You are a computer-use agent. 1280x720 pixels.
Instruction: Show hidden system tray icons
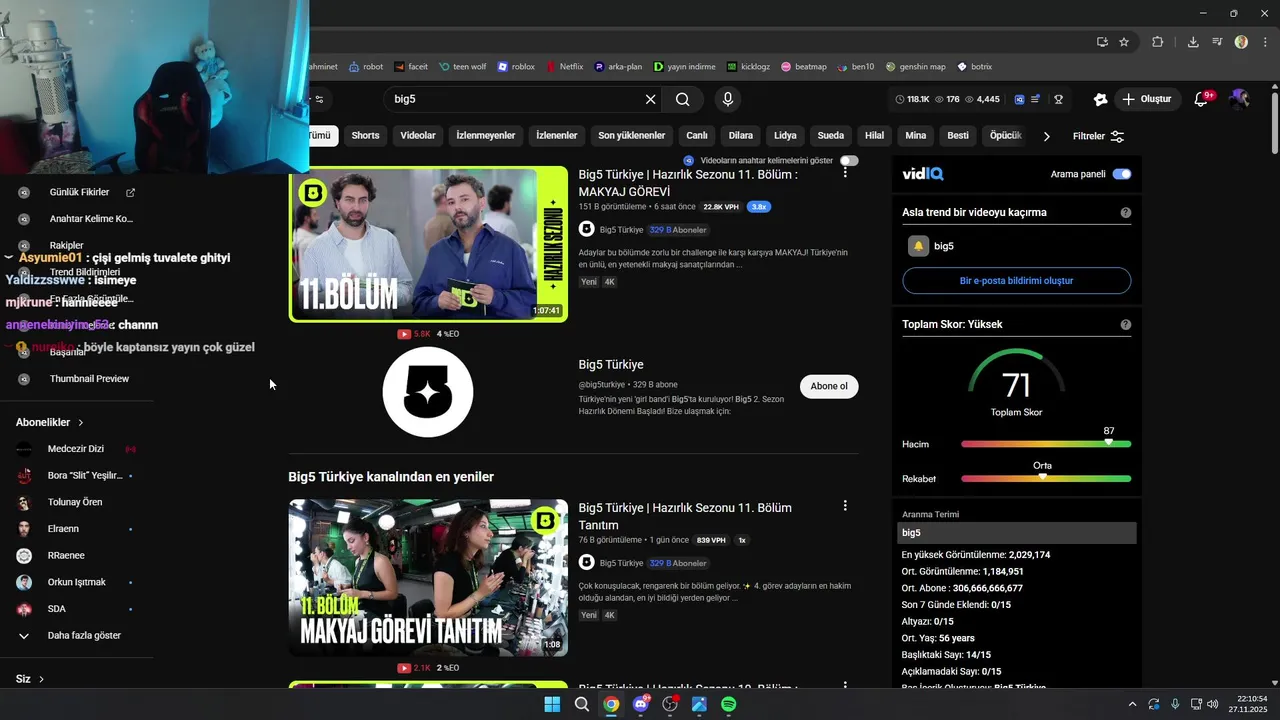[1132, 704]
